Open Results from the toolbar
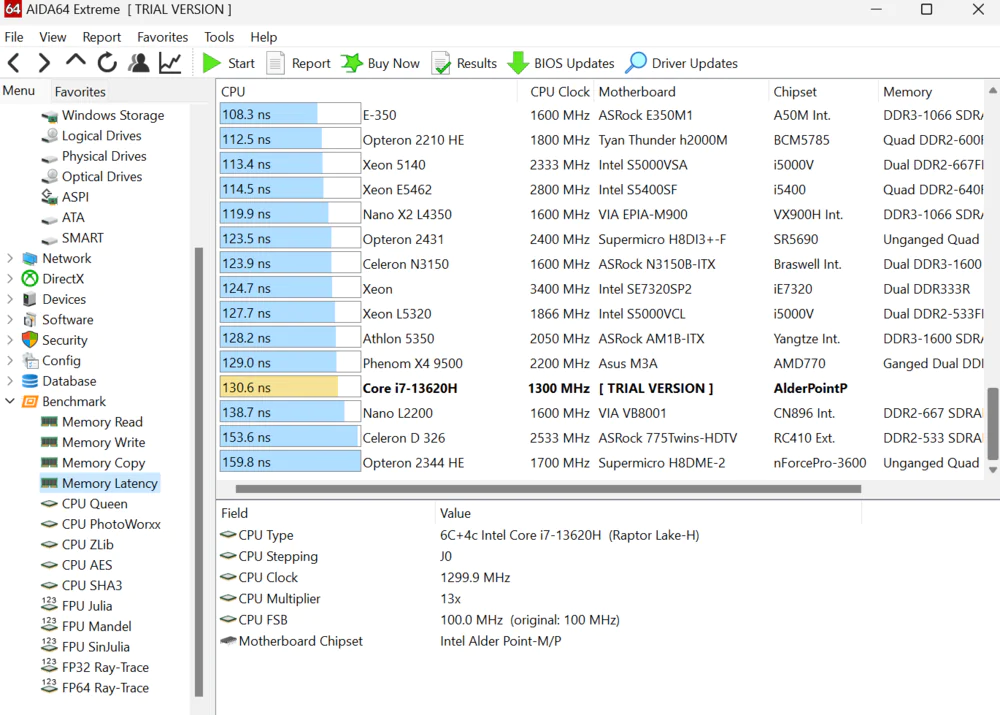This screenshot has height=715, width=1000. point(464,63)
